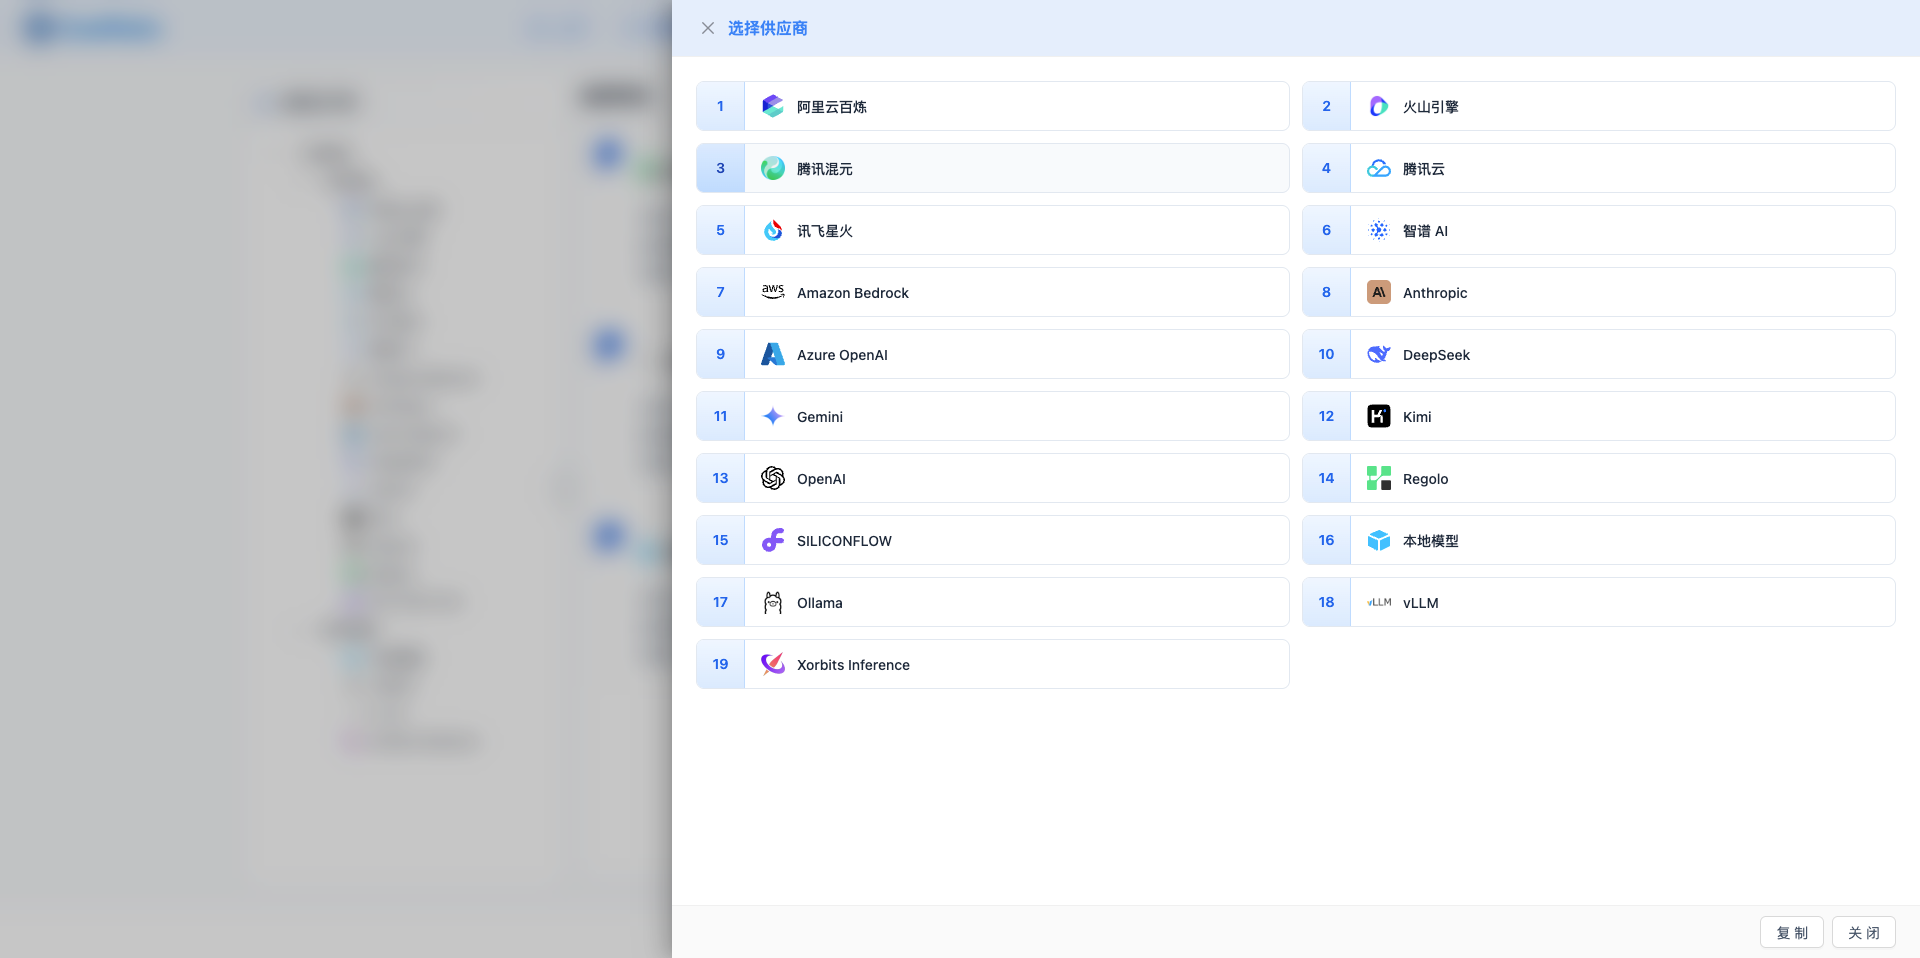Click the OpenAI logo icon
1920x958 pixels.
[772, 478]
